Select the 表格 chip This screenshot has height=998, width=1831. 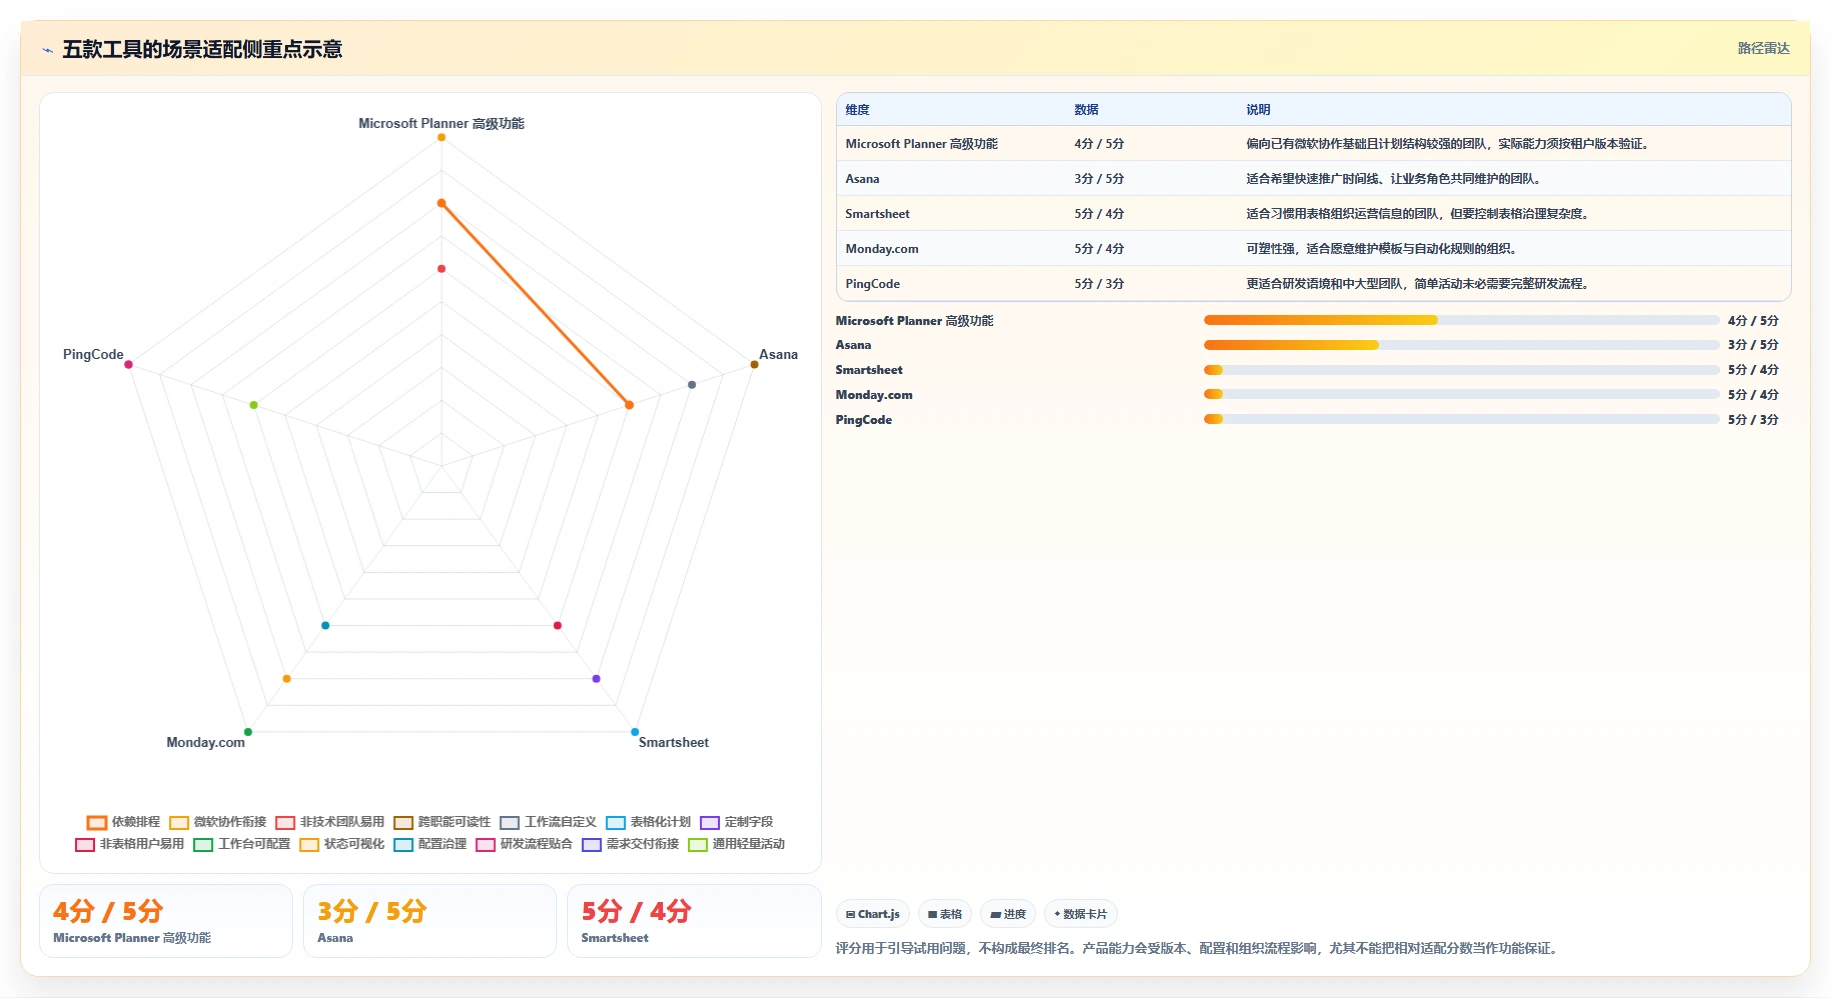pos(944,914)
